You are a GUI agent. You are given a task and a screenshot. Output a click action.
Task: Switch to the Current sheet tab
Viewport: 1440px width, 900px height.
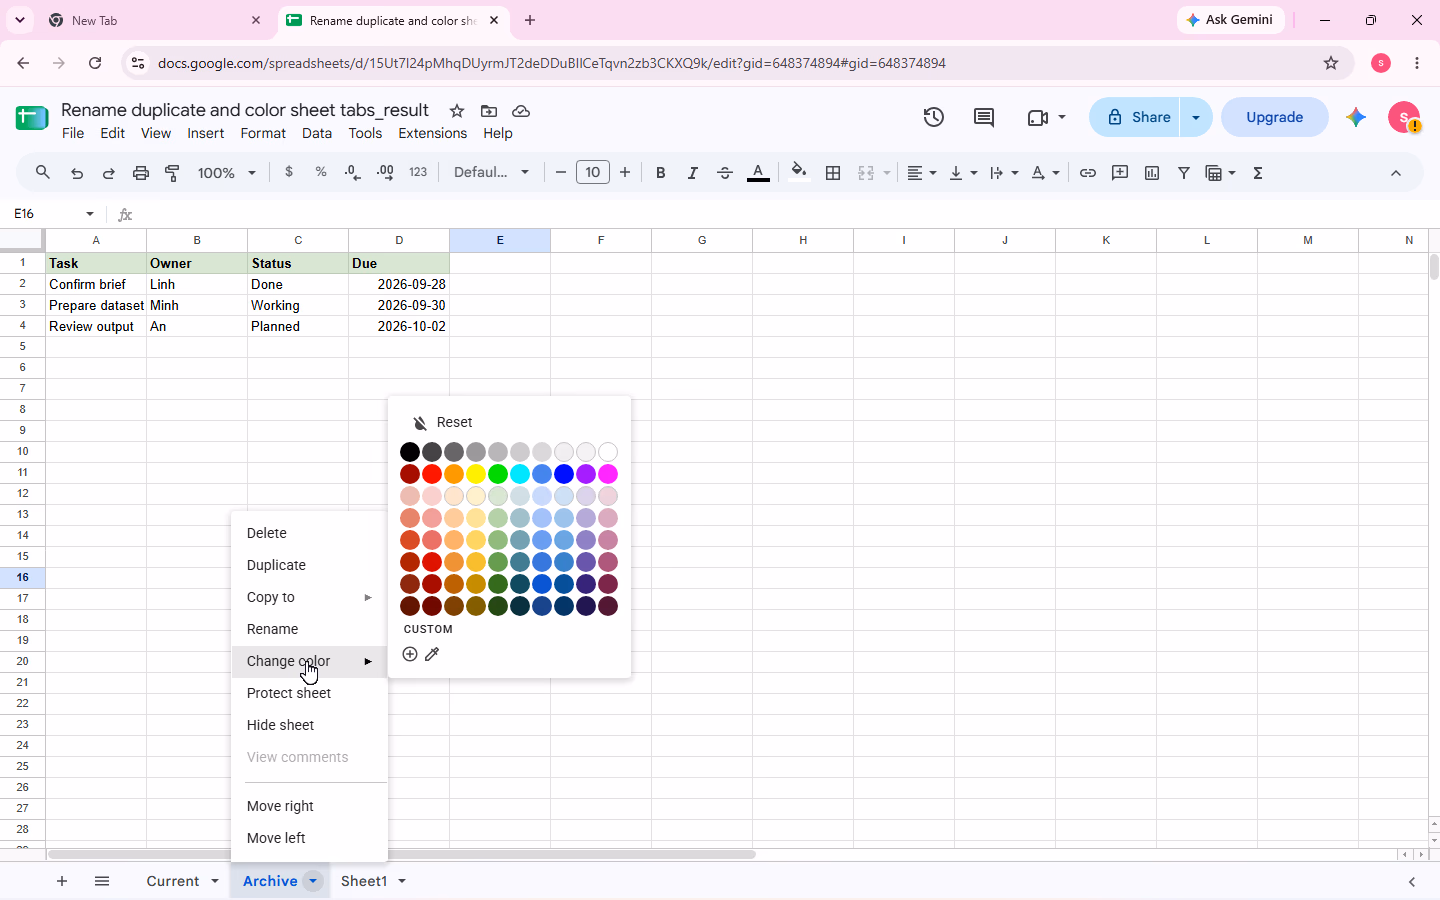click(173, 881)
